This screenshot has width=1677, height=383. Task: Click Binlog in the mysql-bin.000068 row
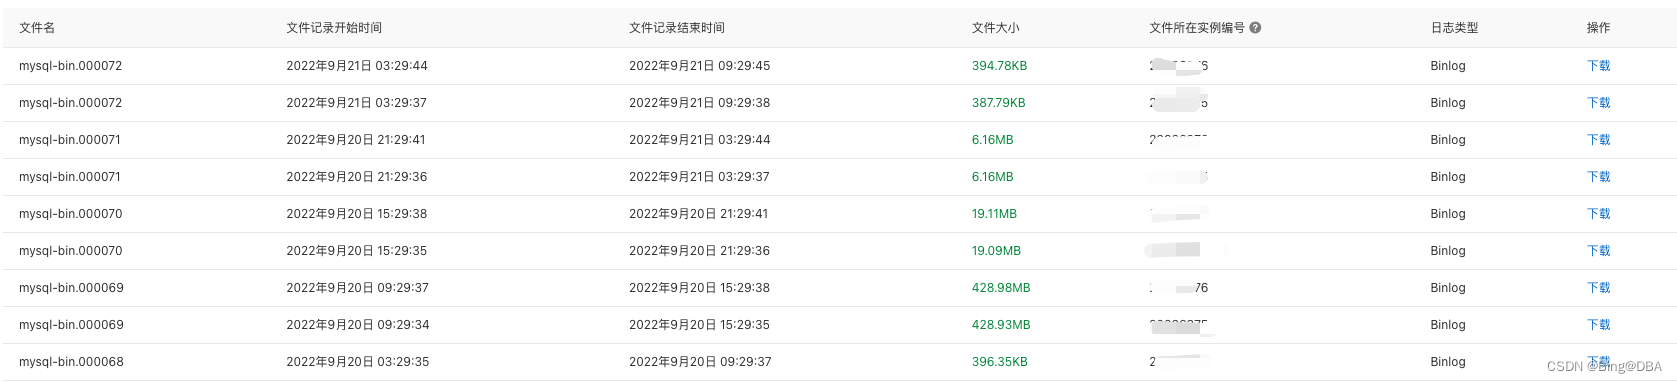click(1448, 362)
